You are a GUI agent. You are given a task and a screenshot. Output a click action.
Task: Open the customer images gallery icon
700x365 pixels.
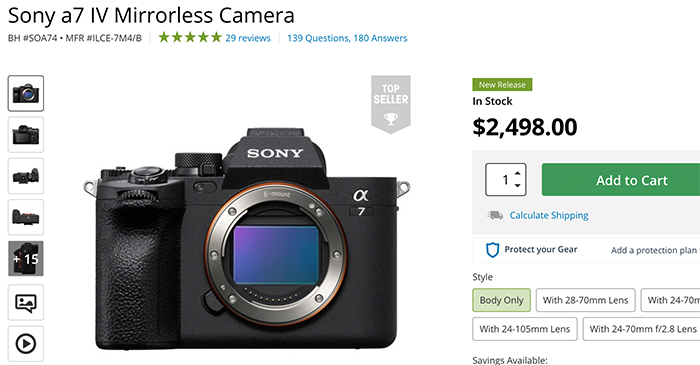tap(26, 302)
